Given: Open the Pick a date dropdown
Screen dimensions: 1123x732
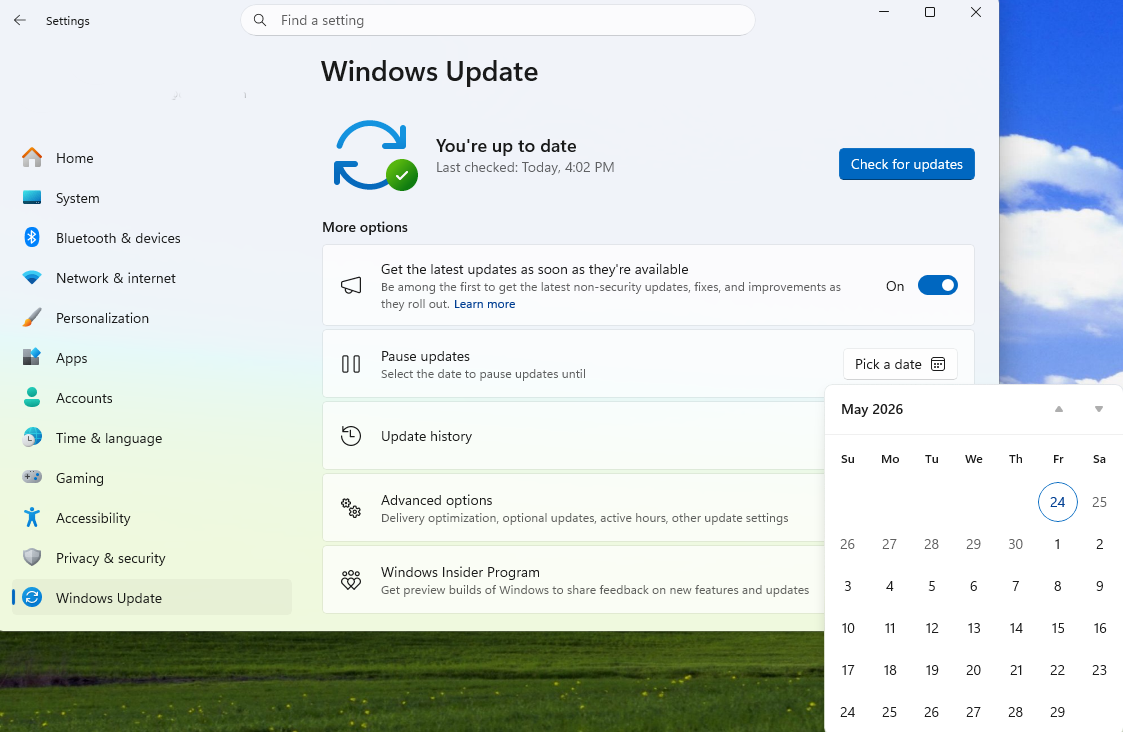Looking at the screenshot, I should pyautogui.click(x=900, y=364).
